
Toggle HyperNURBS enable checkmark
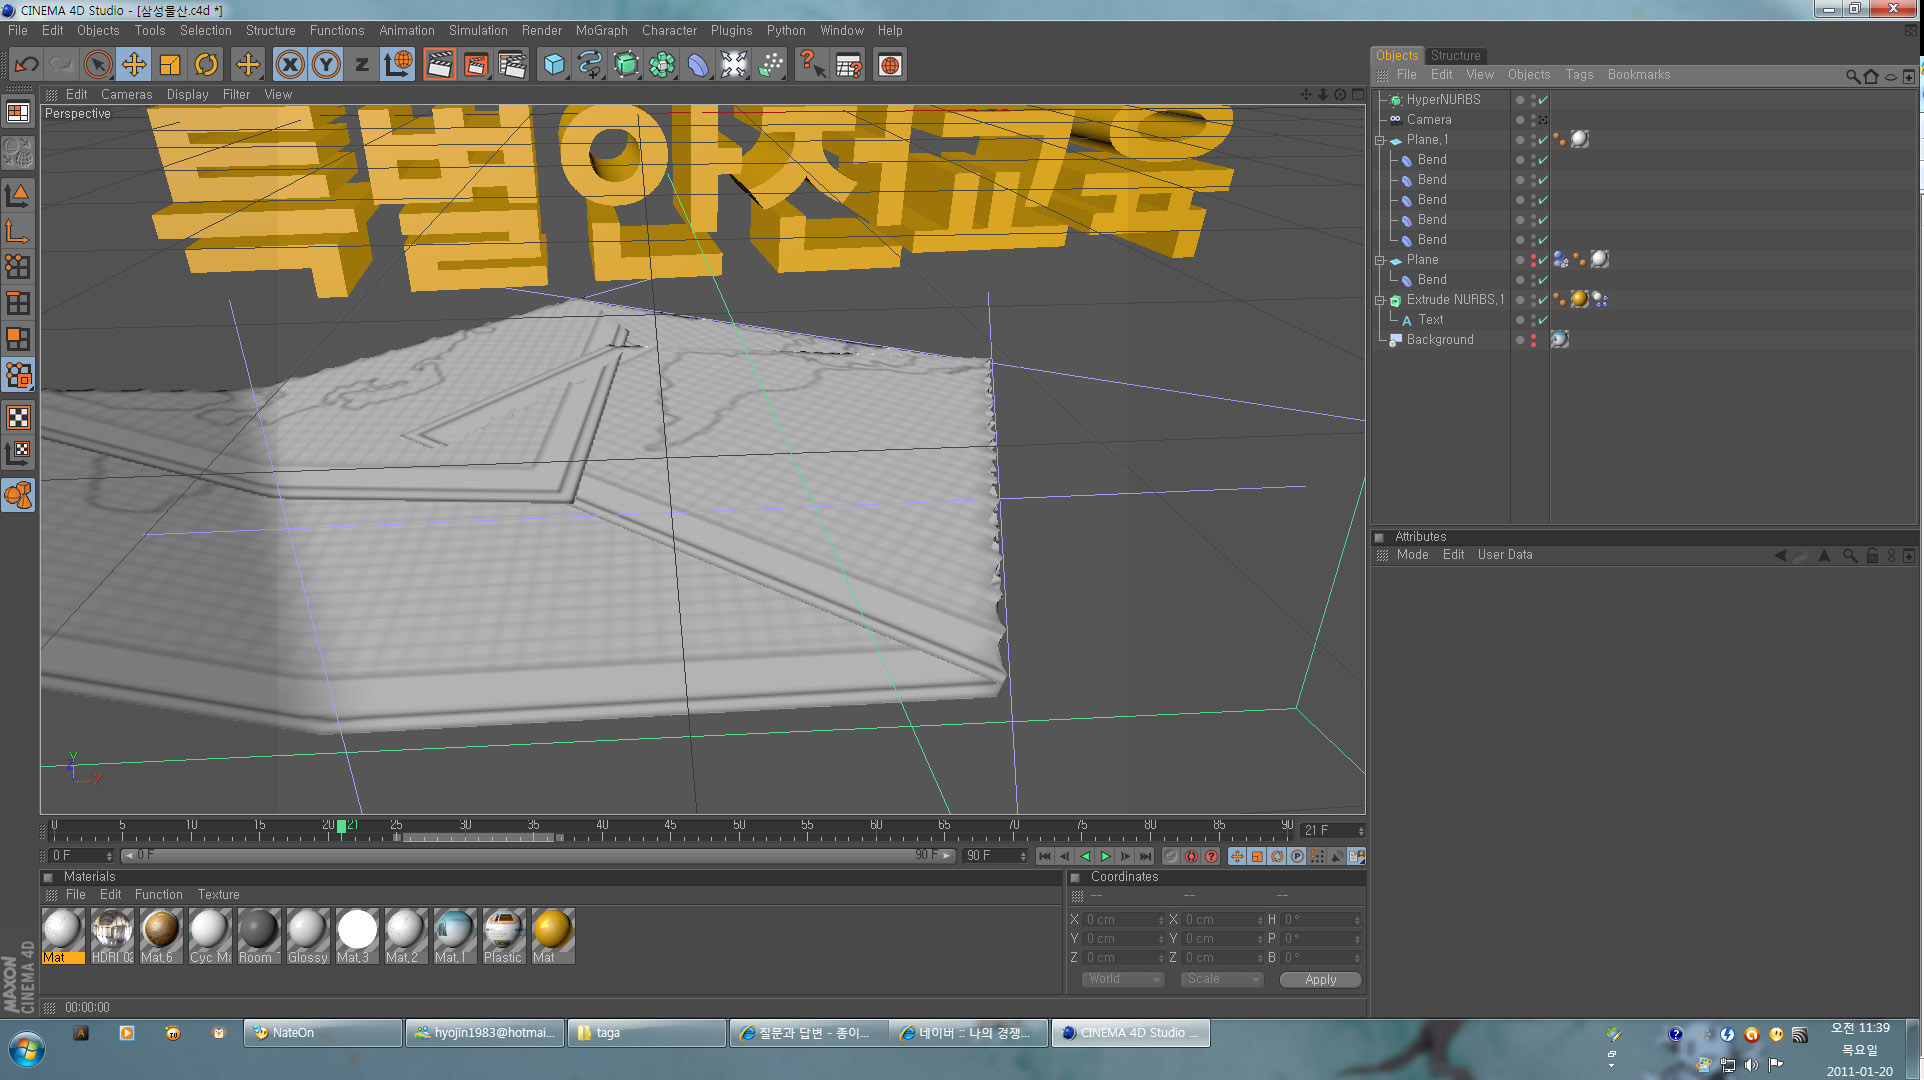[x=1543, y=100]
